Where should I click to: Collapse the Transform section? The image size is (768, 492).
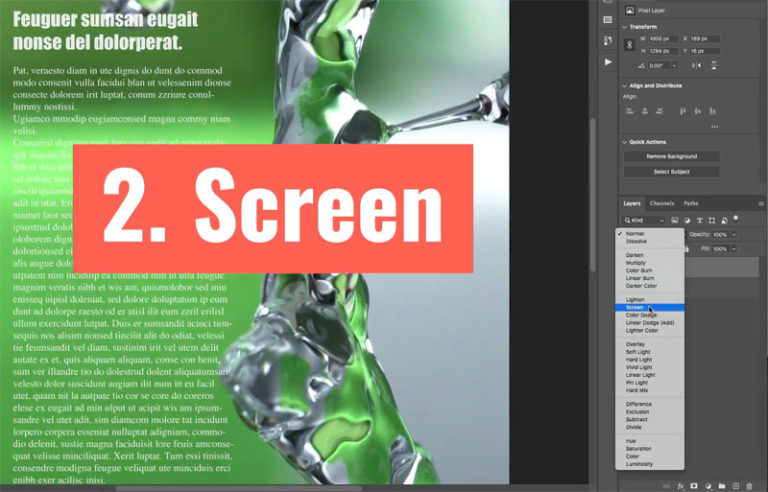coord(623,27)
